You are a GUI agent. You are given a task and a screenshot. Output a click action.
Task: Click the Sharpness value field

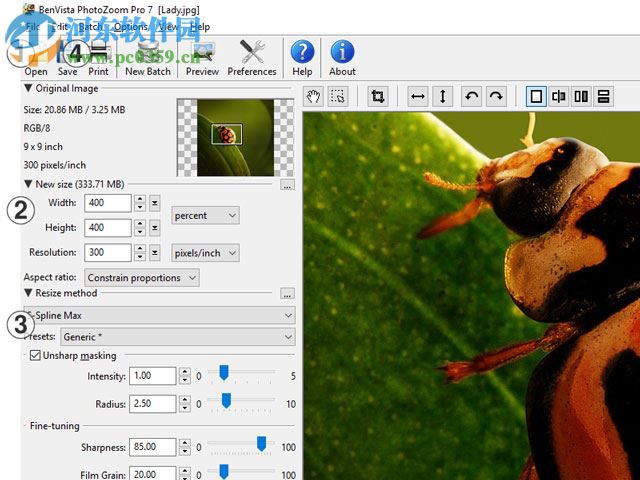tap(153, 447)
